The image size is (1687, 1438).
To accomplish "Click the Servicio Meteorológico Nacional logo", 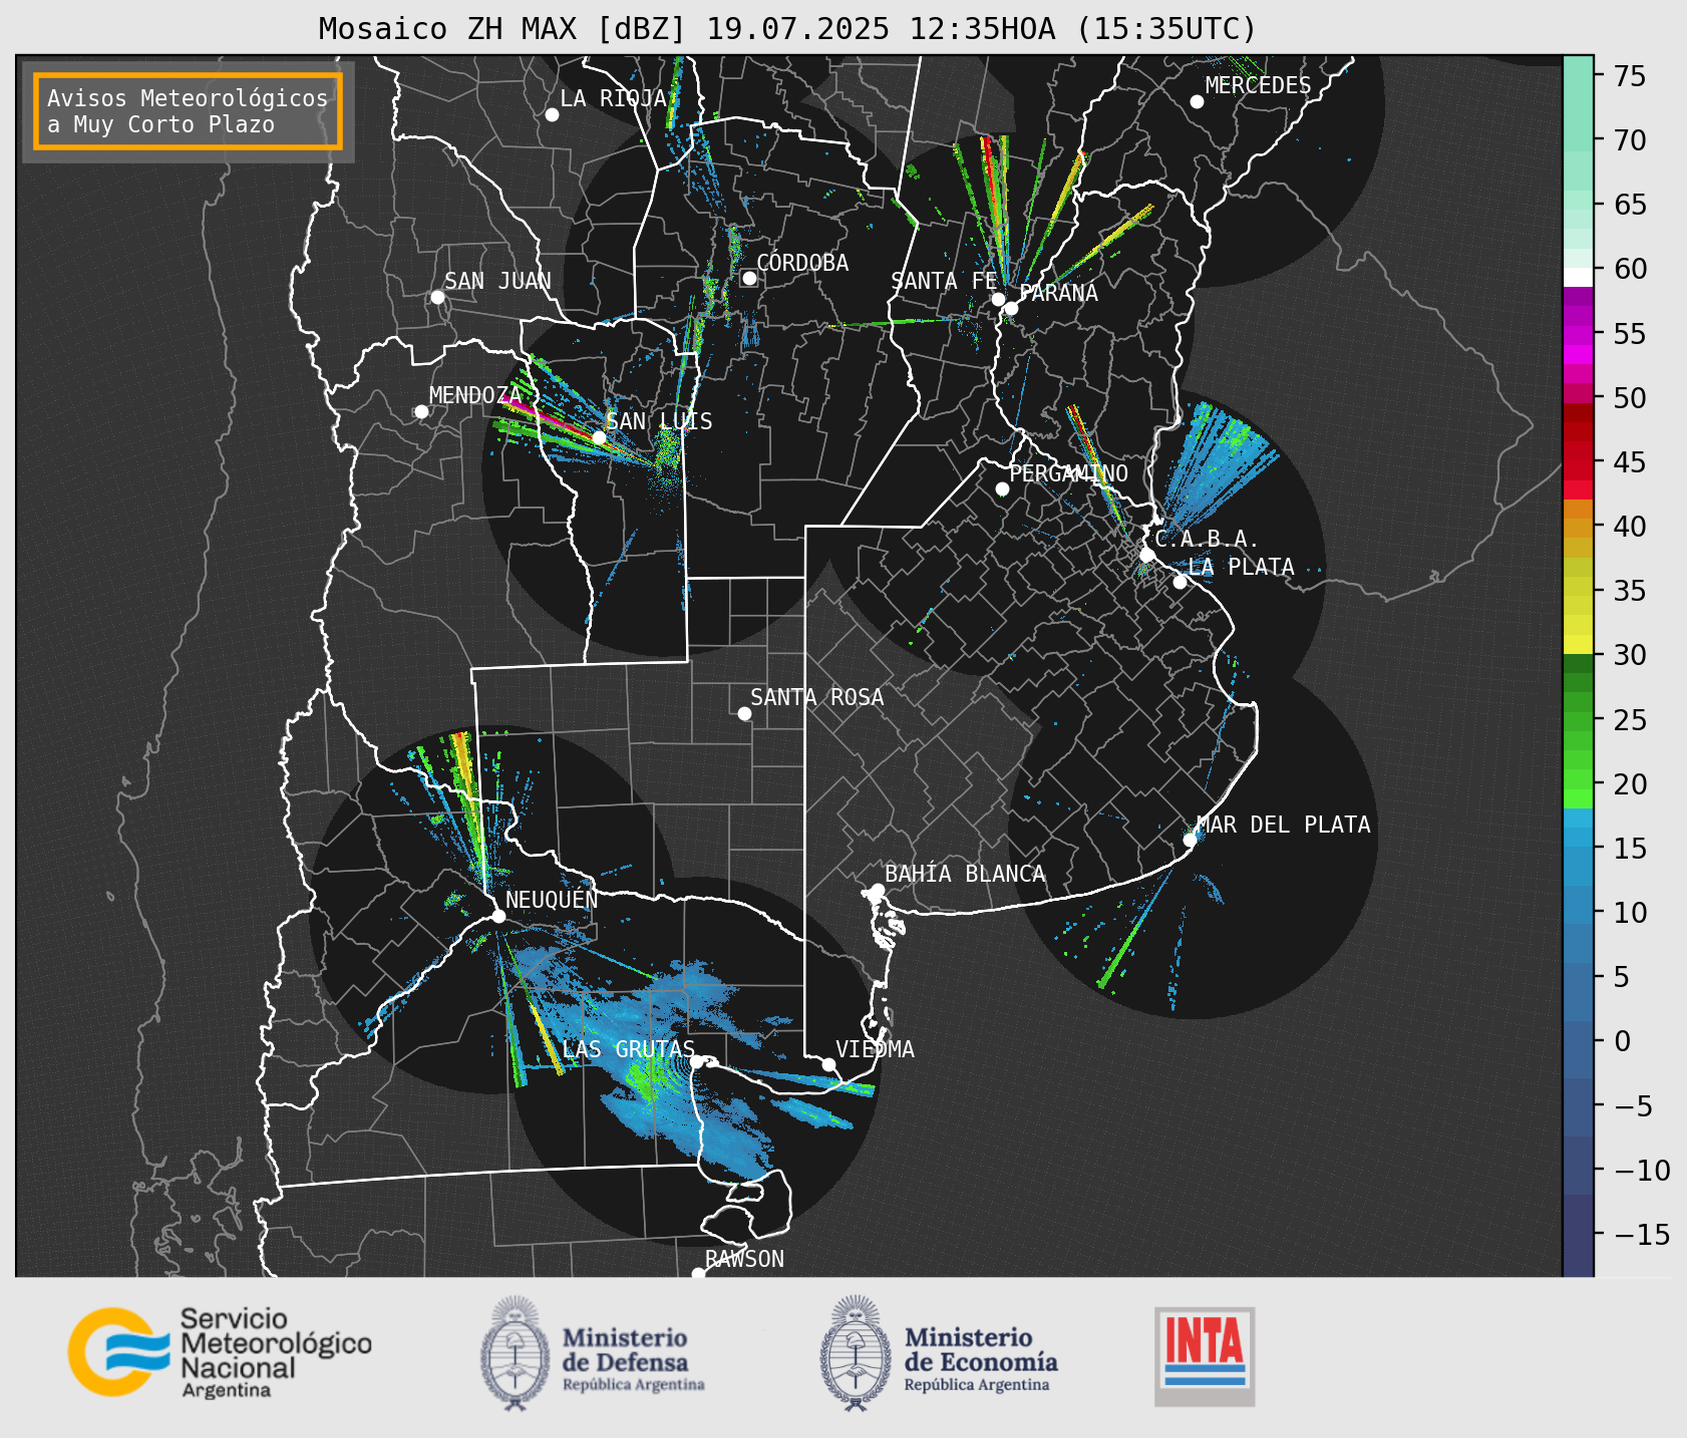I will pos(219,1352).
